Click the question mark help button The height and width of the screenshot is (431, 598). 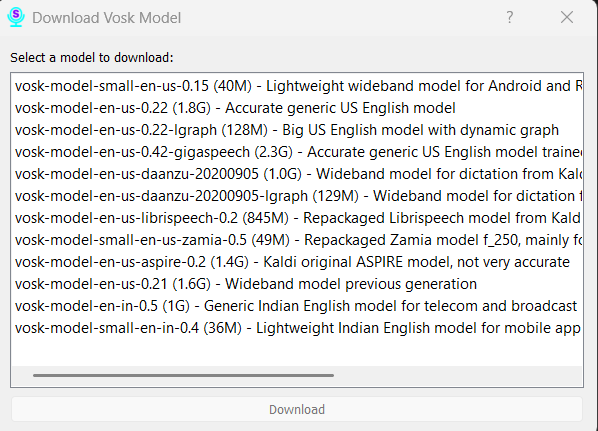510,17
